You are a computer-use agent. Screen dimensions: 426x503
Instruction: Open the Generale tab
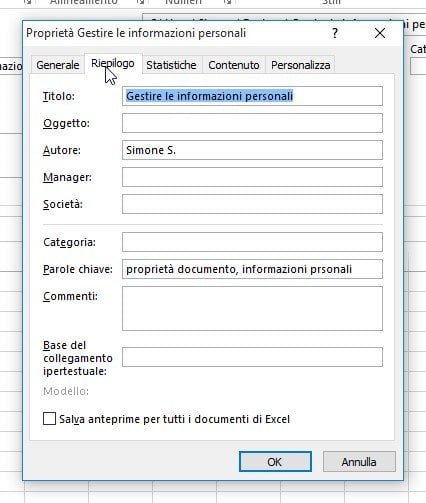pos(58,65)
